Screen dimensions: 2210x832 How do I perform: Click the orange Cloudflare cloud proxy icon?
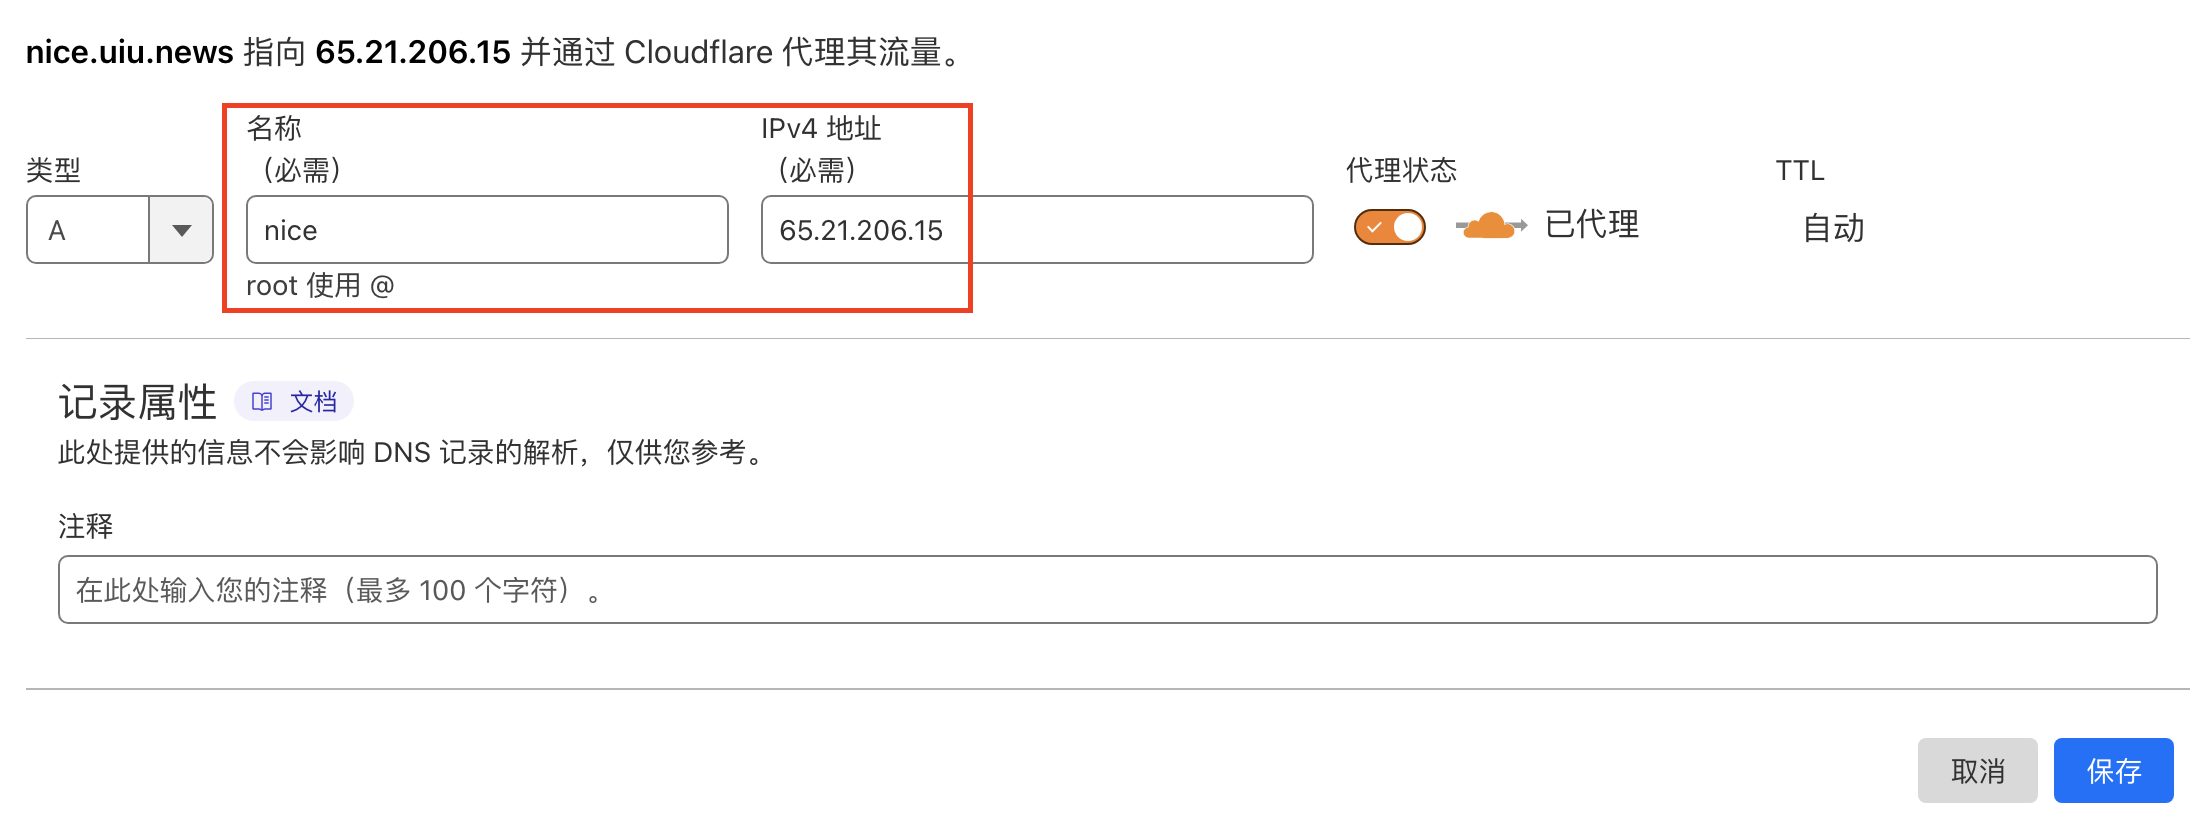click(x=1491, y=226)
